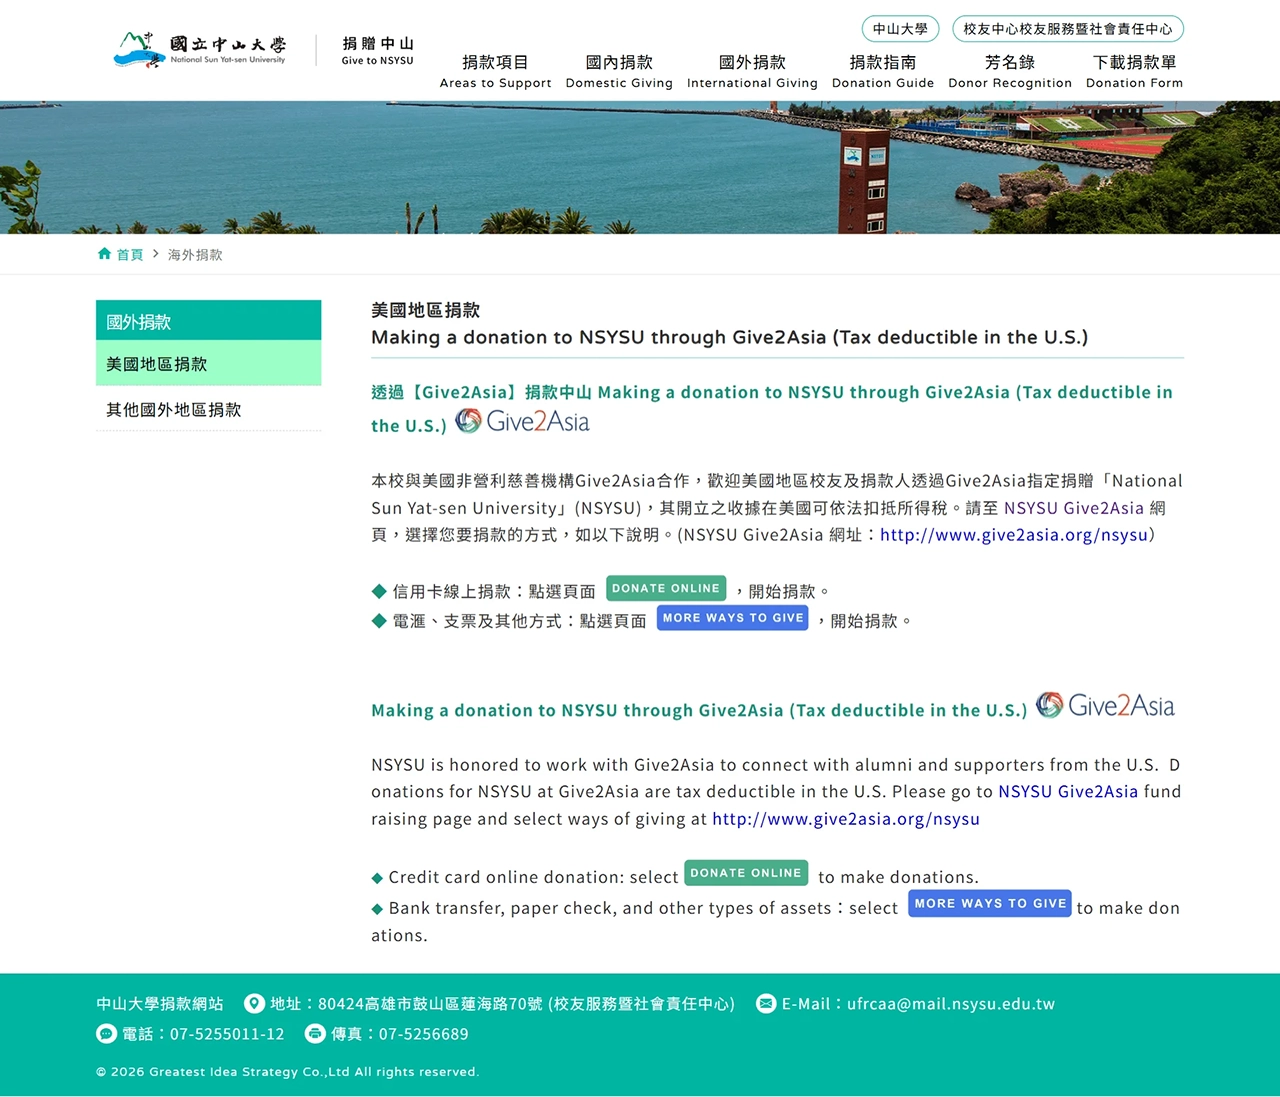Click the copyright Greatest Idea Strategy text
The image size is (1280, 1097).
click(288, 1072)
